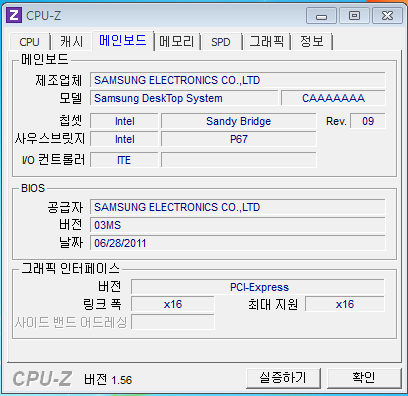Open the 그래픽 tab

click(x=266, y=42)
